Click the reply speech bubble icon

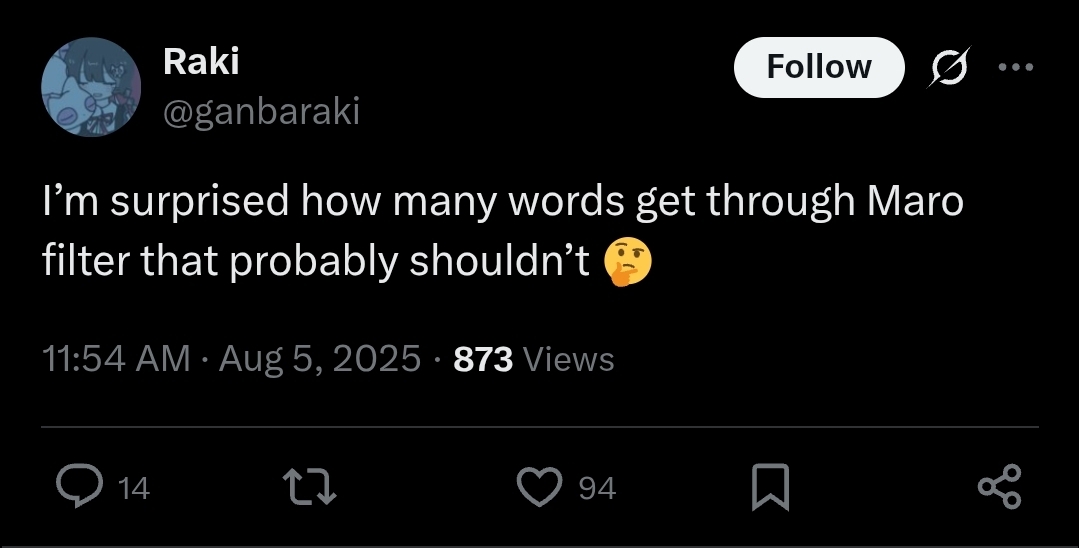pyautogui.click(x=75, y=487)
